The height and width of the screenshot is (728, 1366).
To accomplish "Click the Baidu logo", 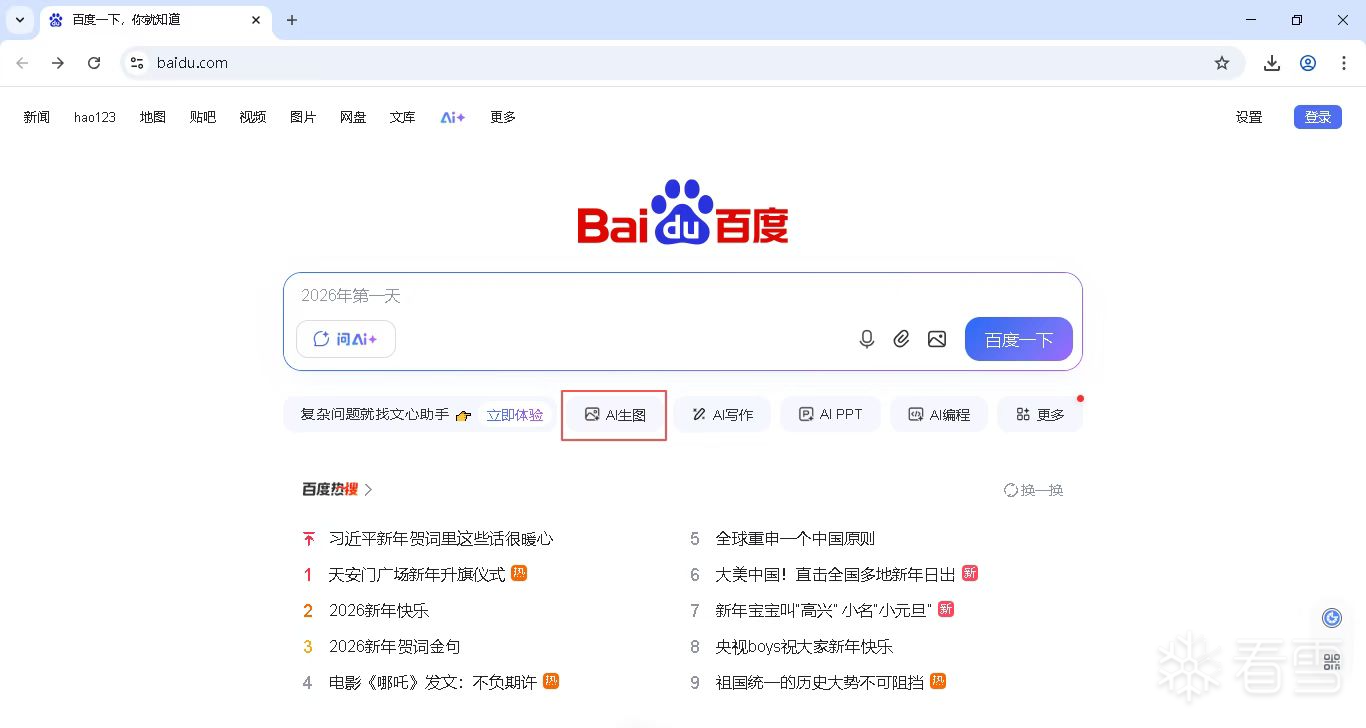I will tap(683, 212).
